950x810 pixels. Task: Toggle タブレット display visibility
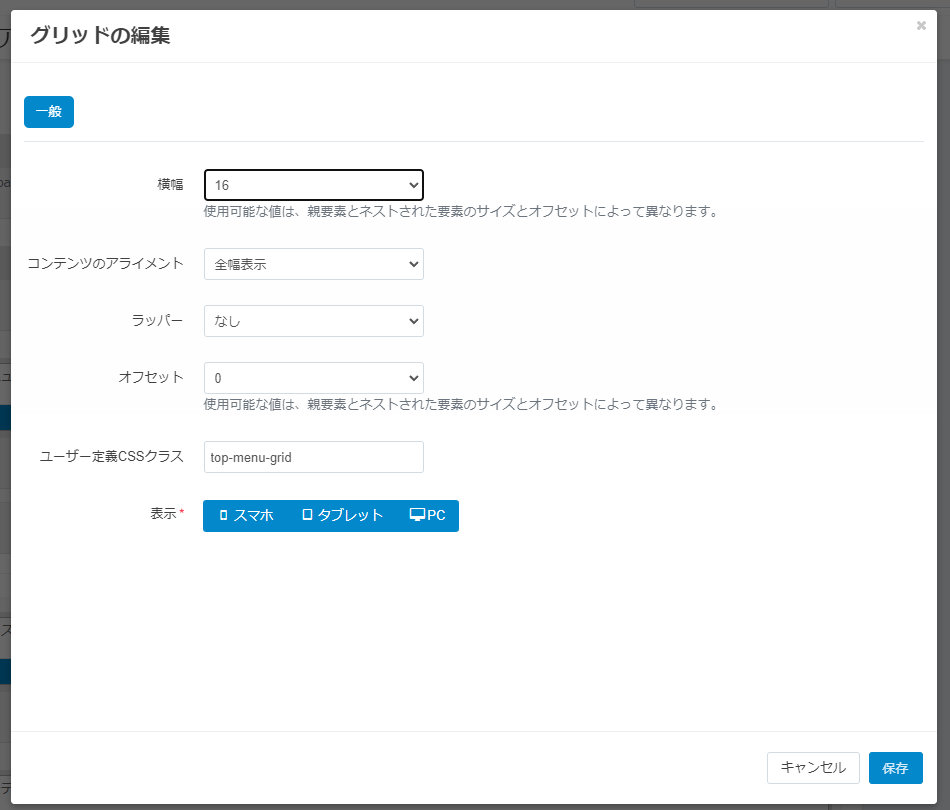pos(342,516)
